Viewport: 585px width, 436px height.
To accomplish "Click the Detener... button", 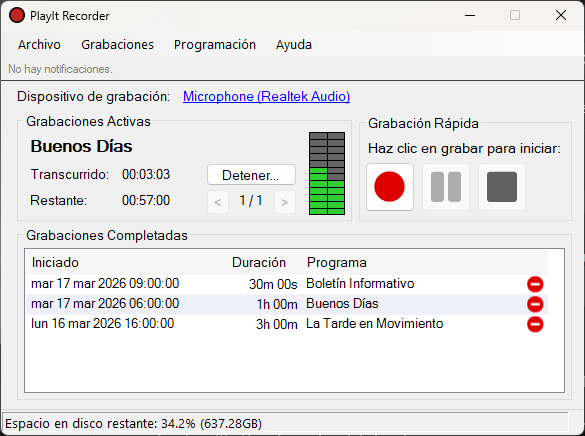I will coord(251,175).
